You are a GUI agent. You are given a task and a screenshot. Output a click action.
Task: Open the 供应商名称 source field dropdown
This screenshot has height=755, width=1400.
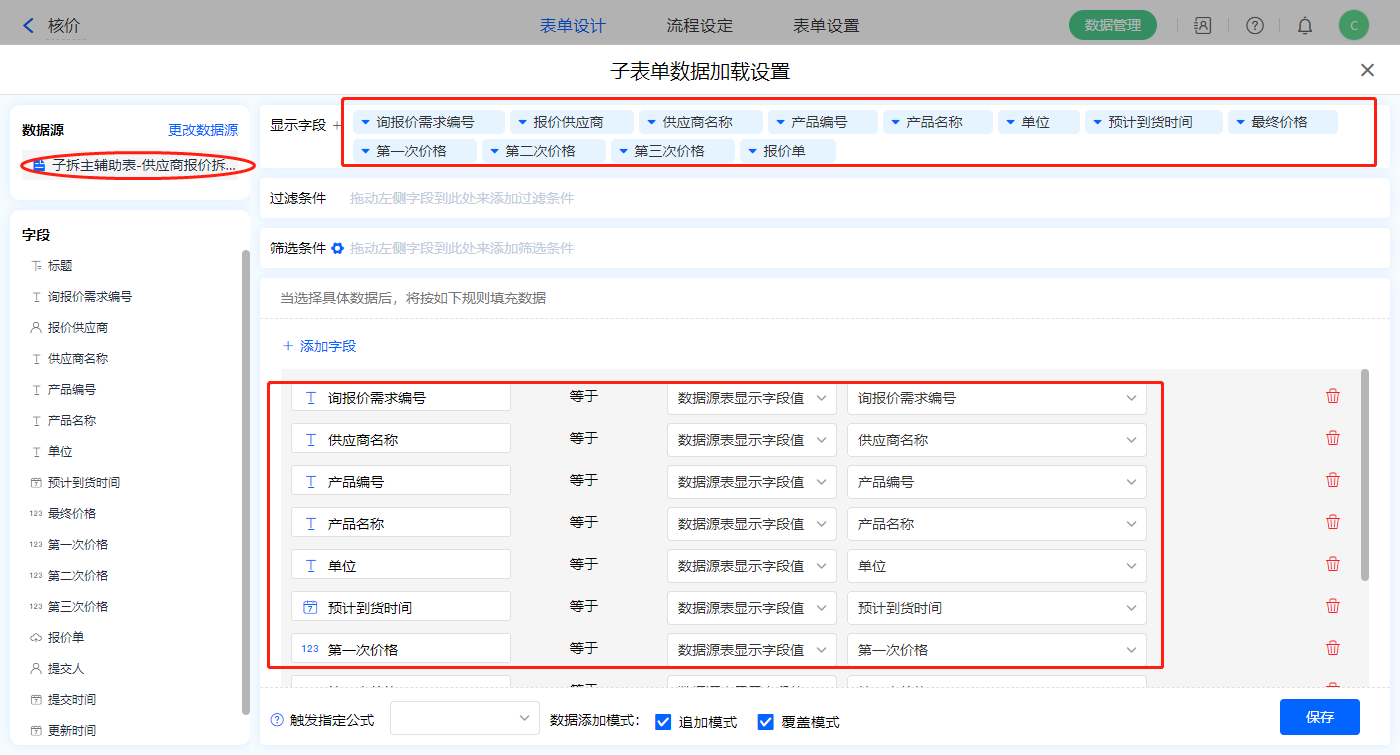tap(996, 440)
